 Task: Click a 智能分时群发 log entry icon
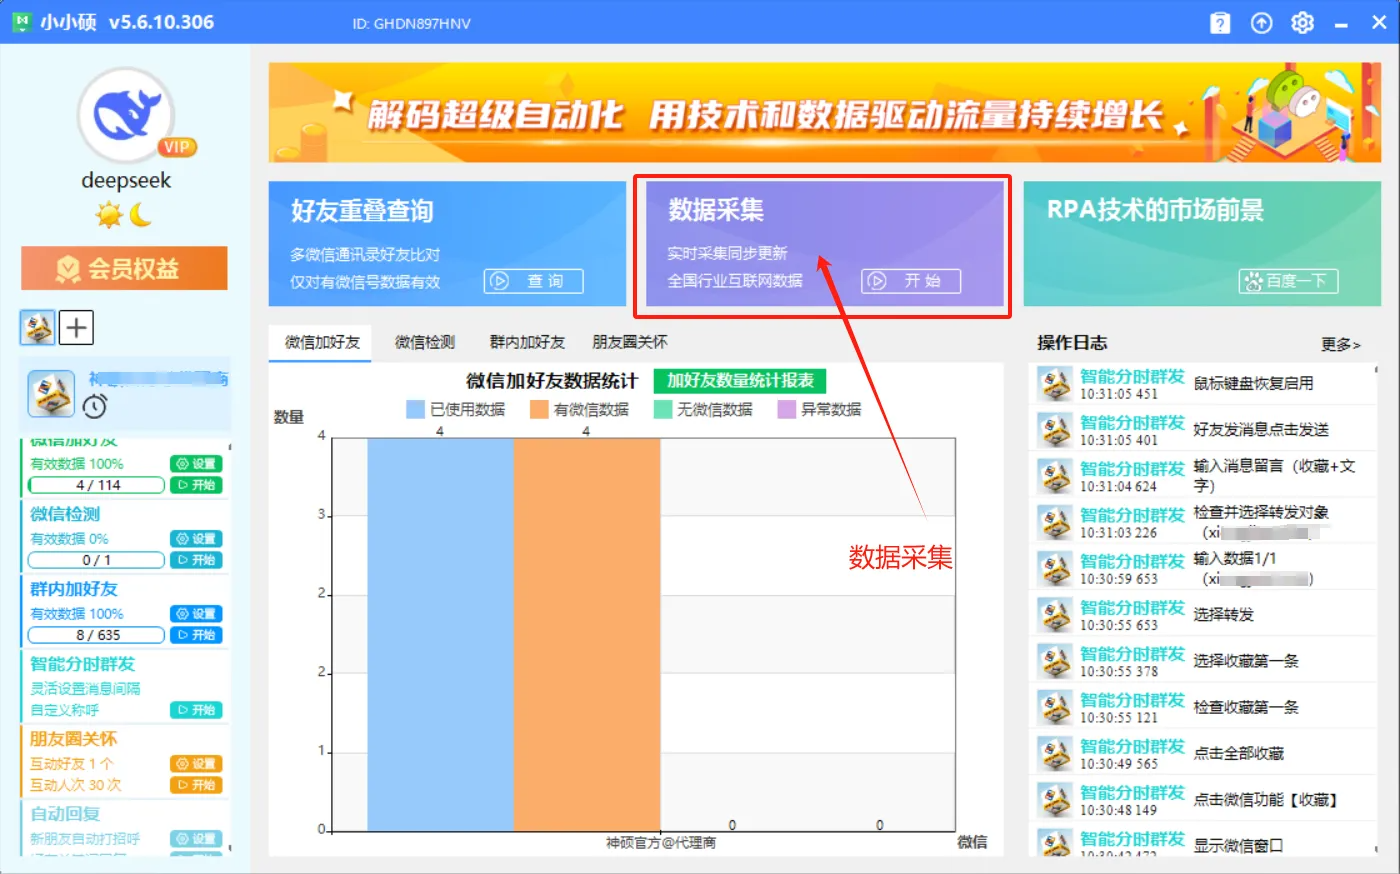coord(1056,383)
